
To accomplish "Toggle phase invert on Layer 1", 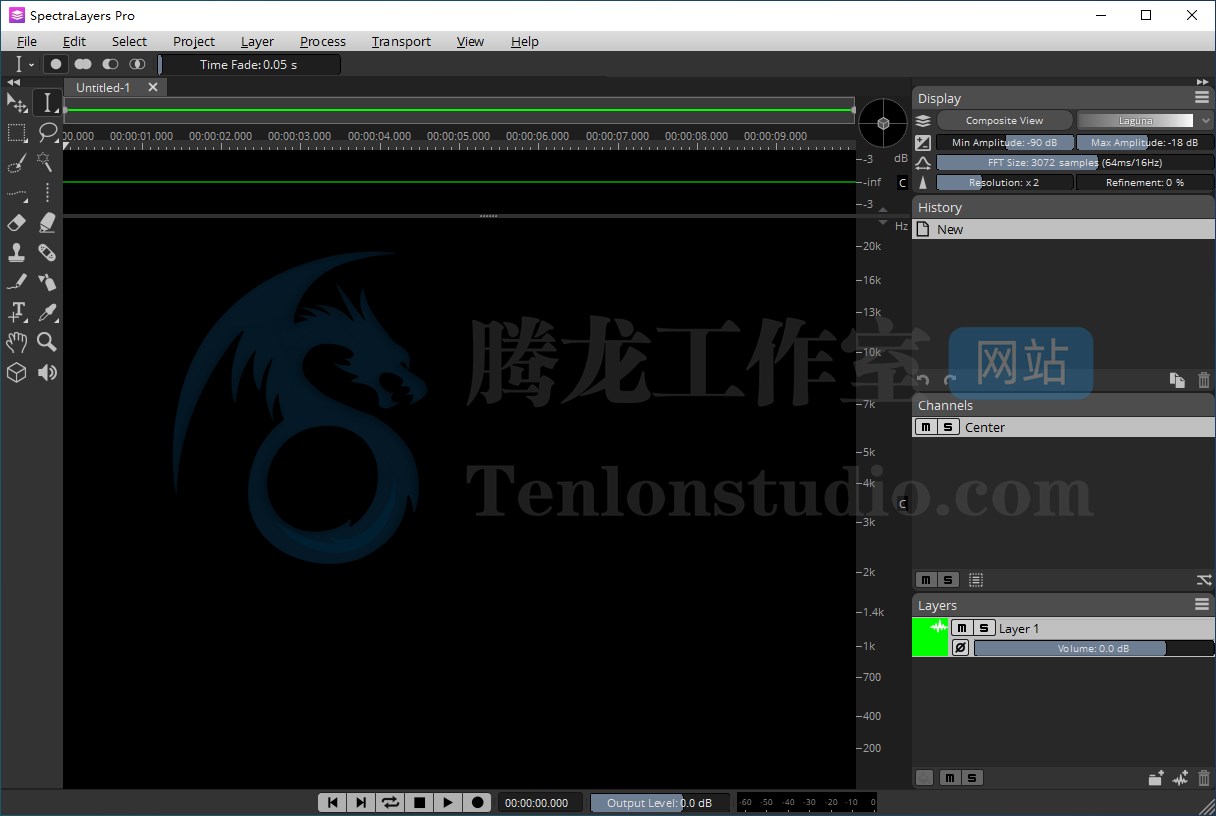I will pos(960,648).
